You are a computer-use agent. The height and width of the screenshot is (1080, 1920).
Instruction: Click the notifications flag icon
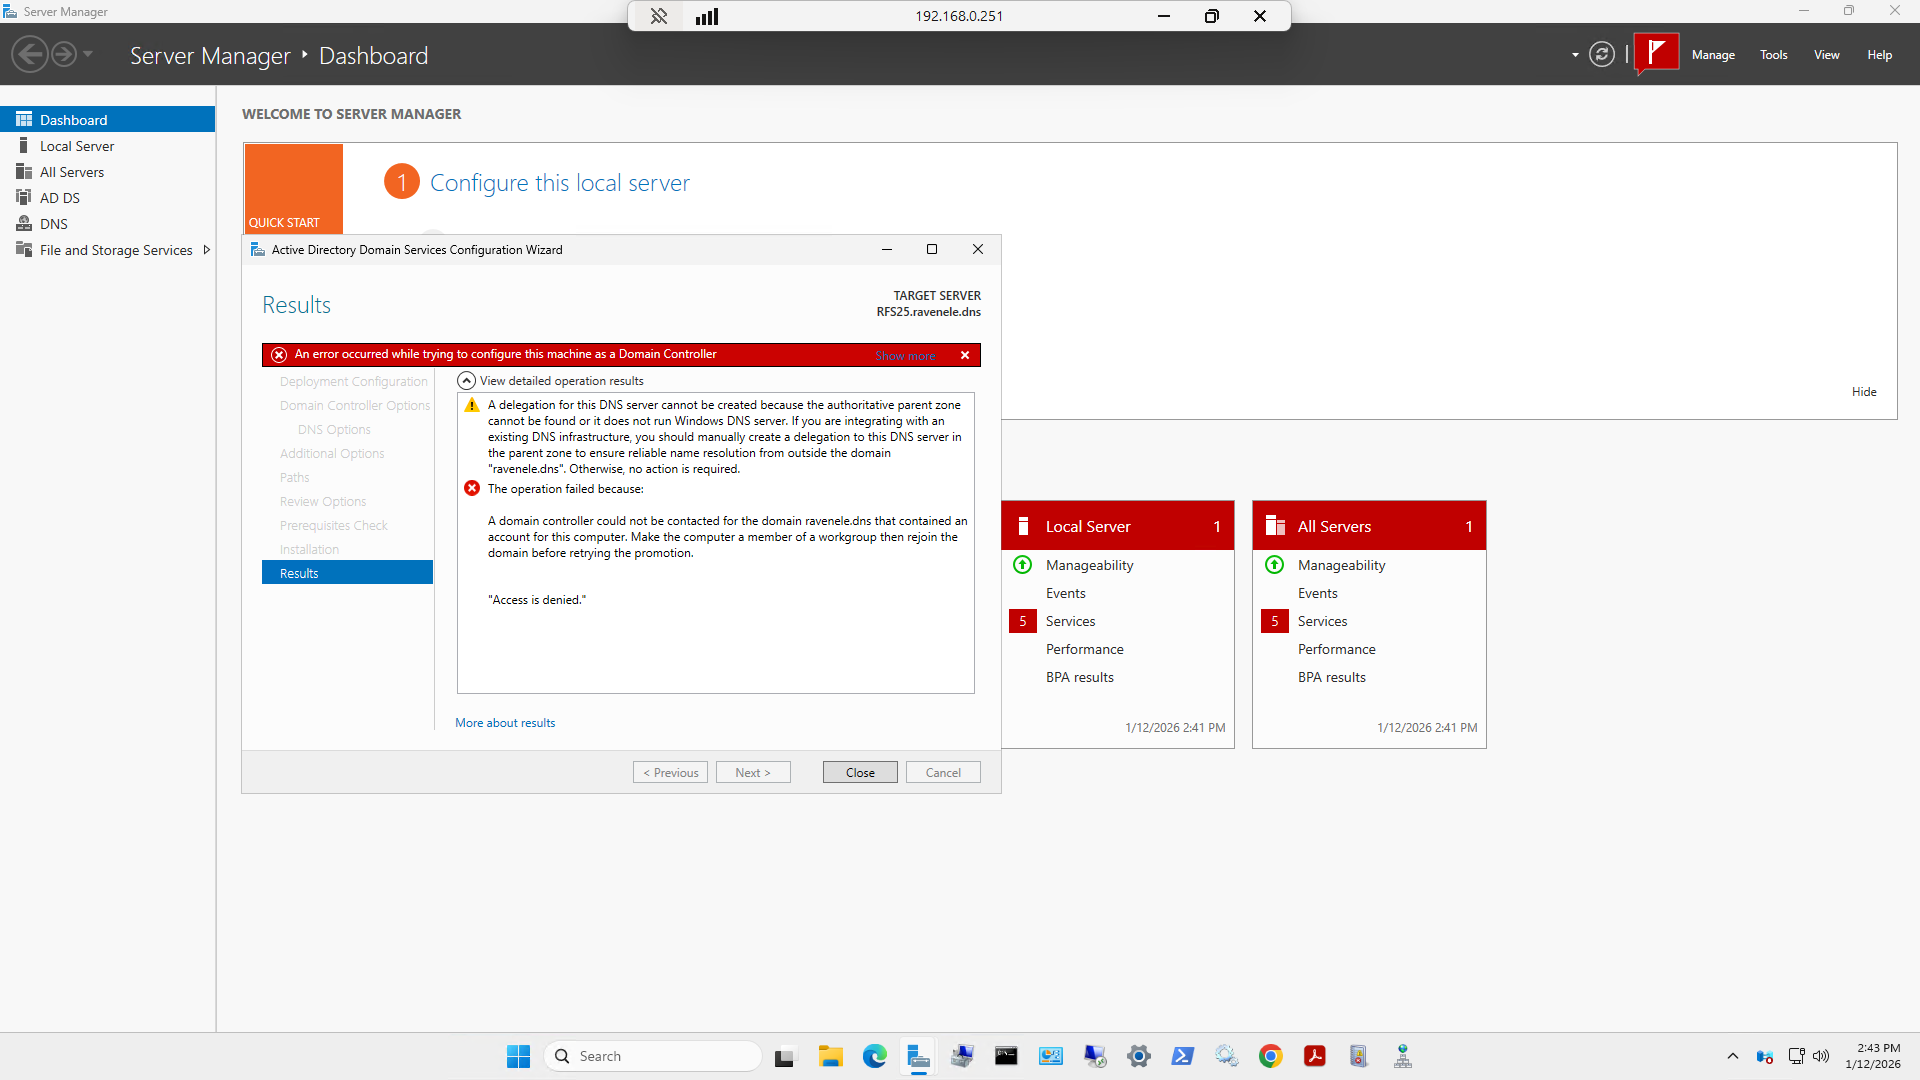pyautogui.click(x=1656, y=53)
